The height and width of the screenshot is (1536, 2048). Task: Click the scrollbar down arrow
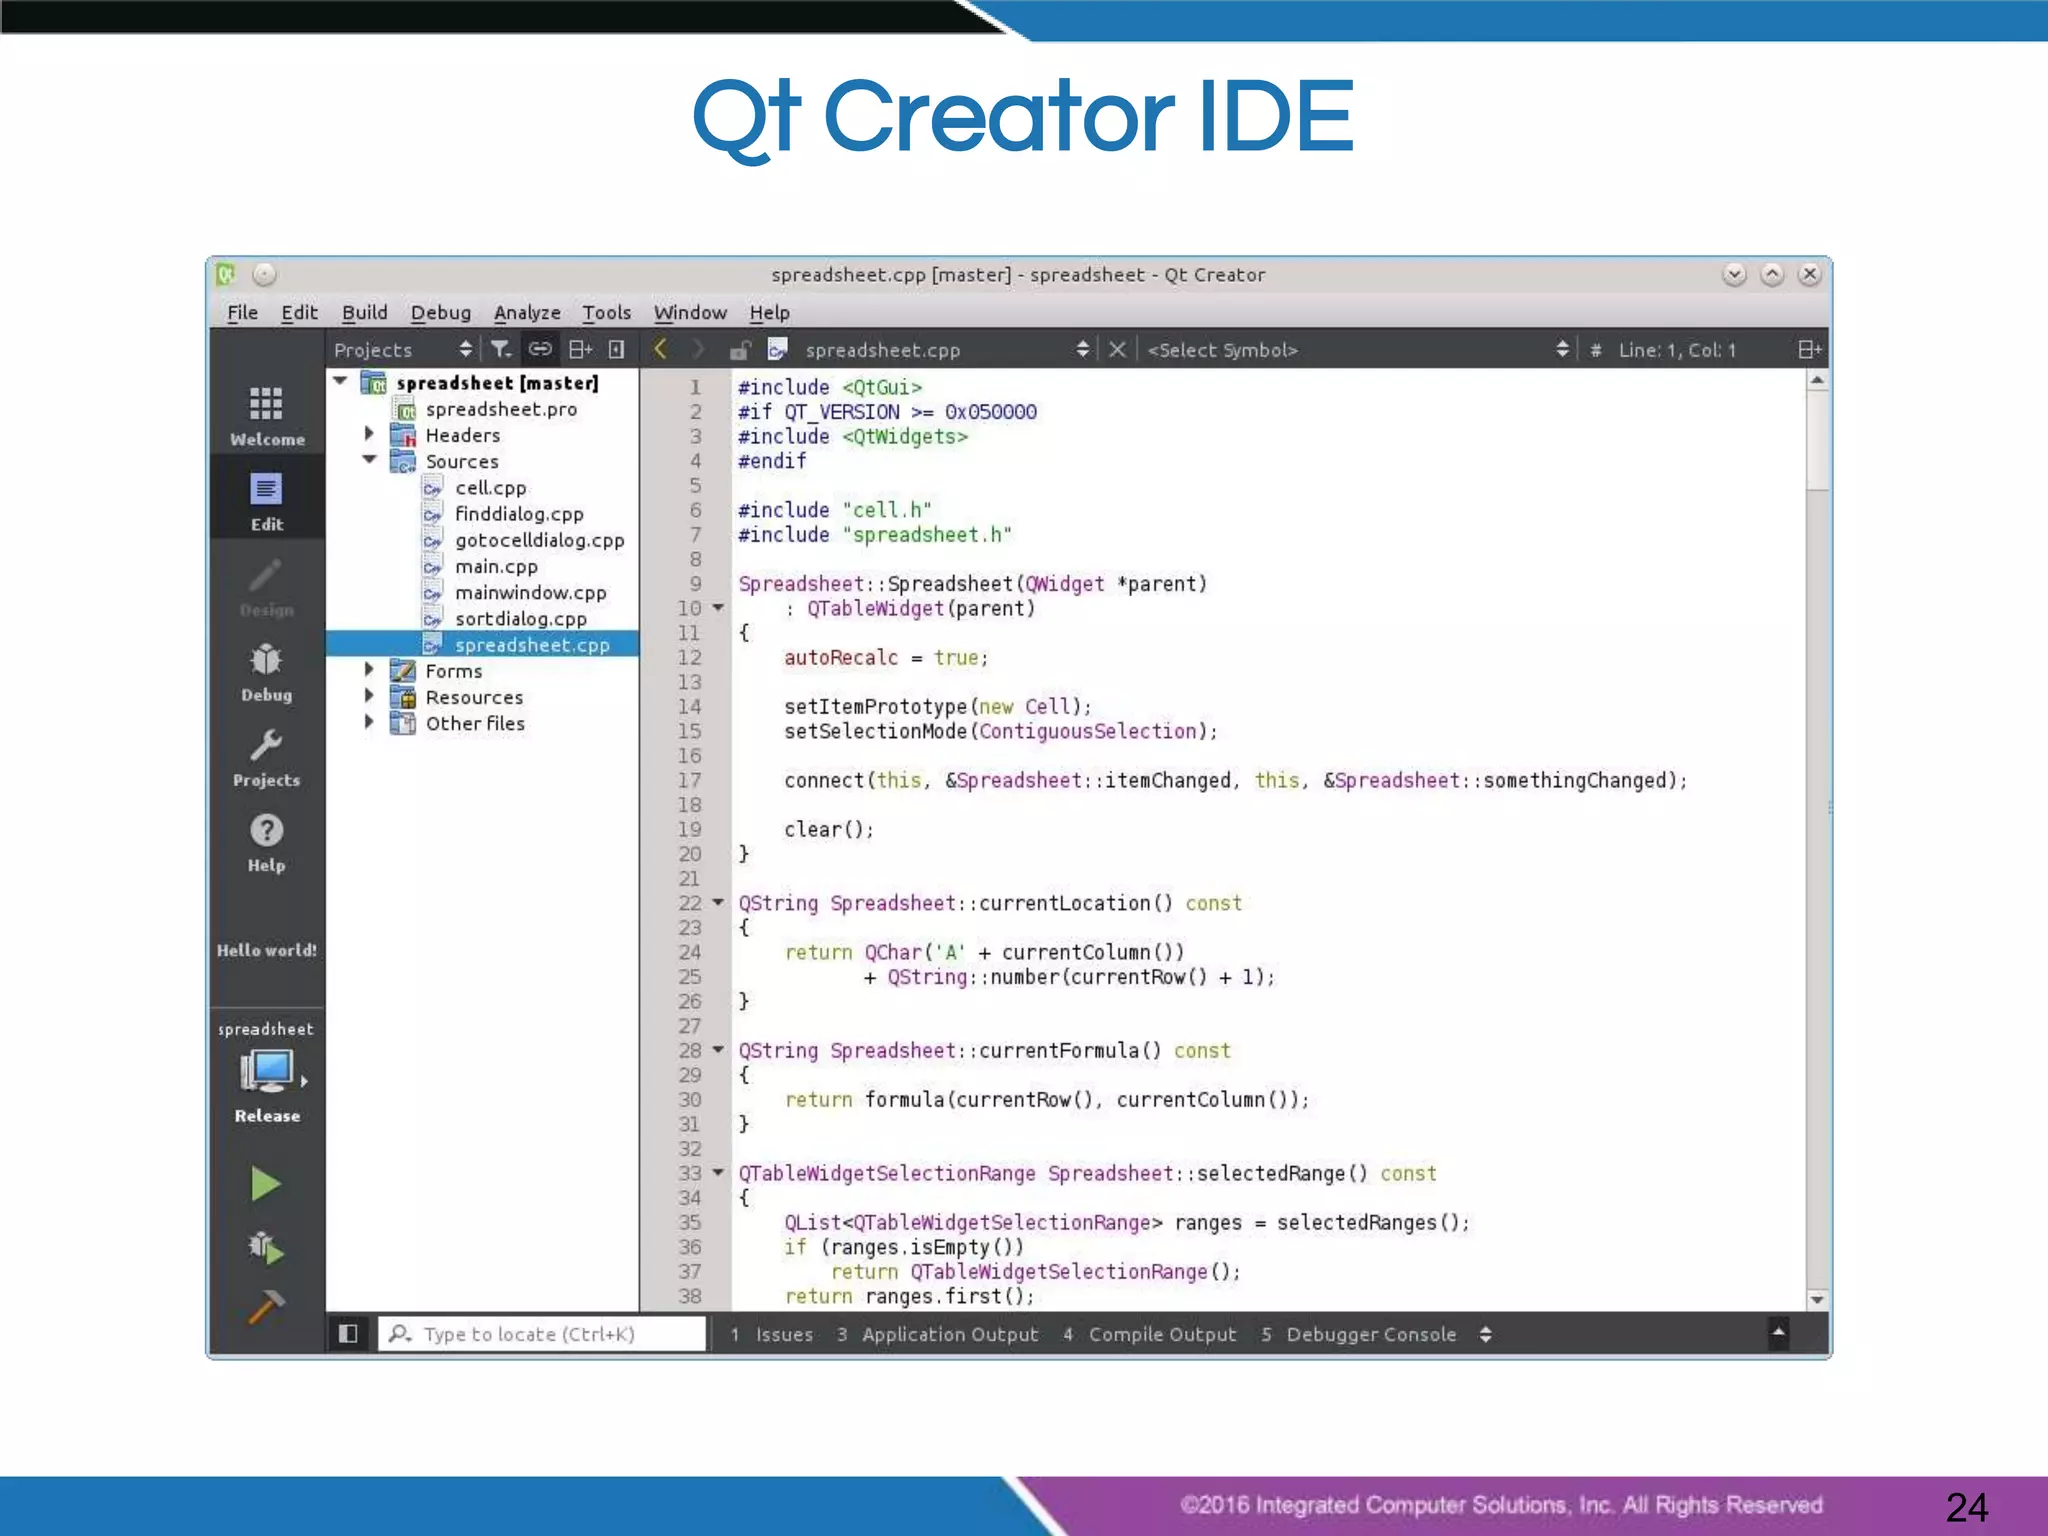pos(1817,1299)
